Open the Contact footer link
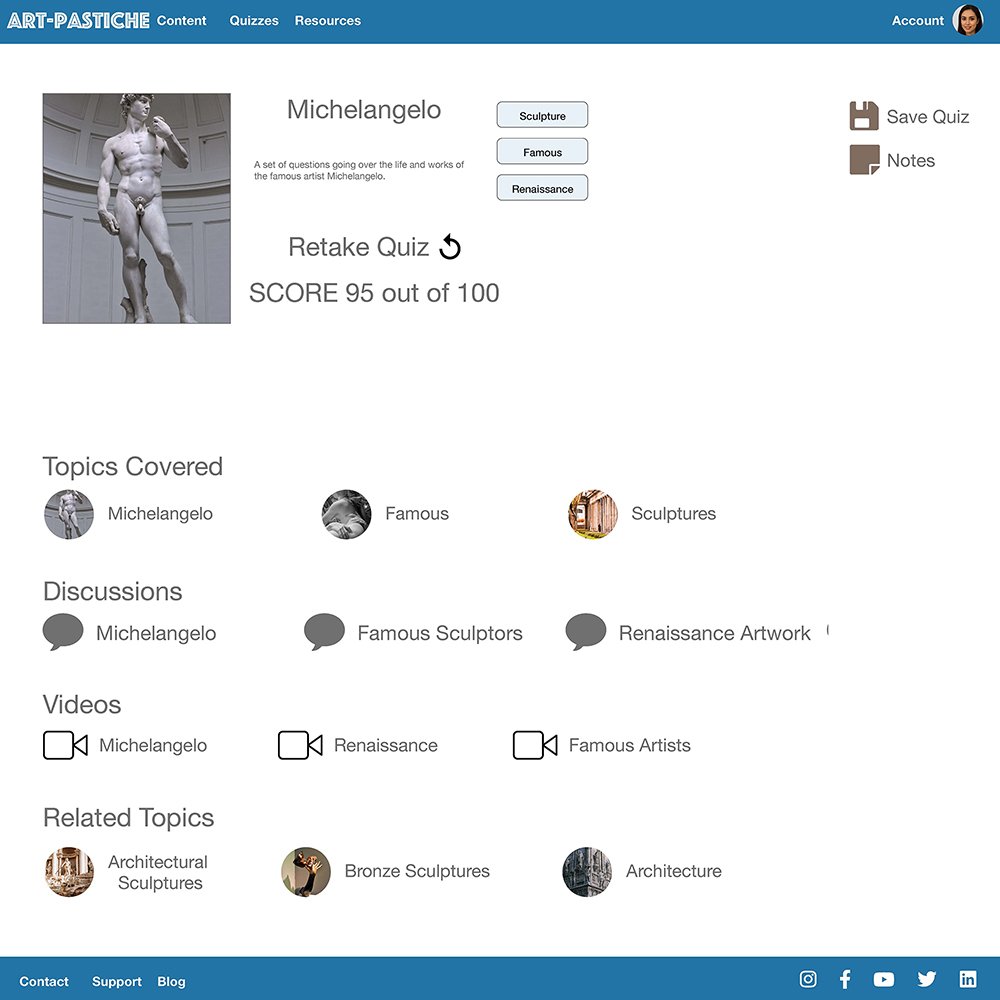The image size is (1000, 1000). pos(44,982)
